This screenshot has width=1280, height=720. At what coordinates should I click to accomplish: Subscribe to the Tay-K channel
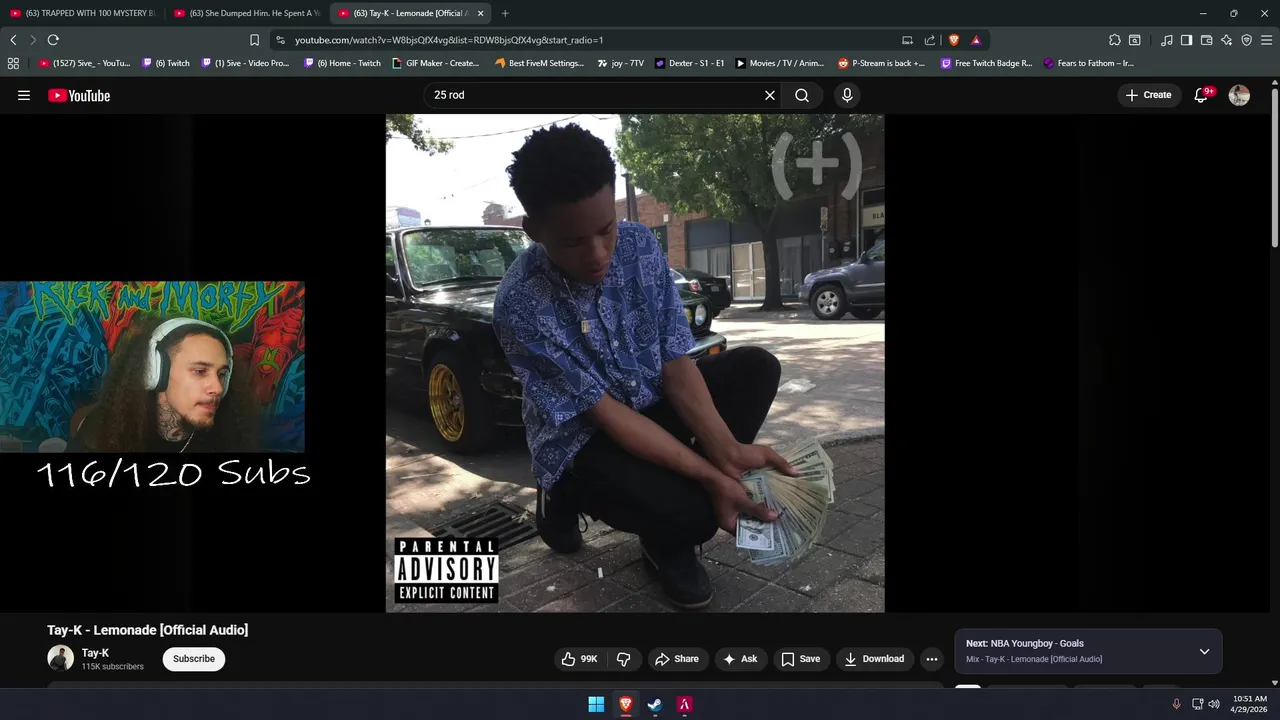pos(194,659)
